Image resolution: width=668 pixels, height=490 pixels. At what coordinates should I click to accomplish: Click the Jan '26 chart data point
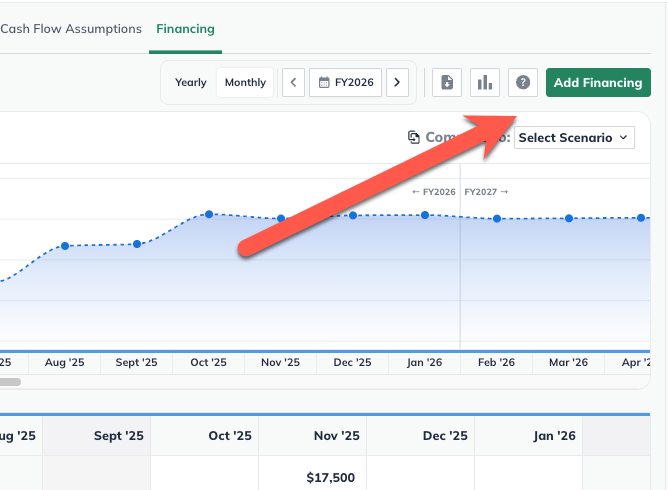(x=425, y=215)
